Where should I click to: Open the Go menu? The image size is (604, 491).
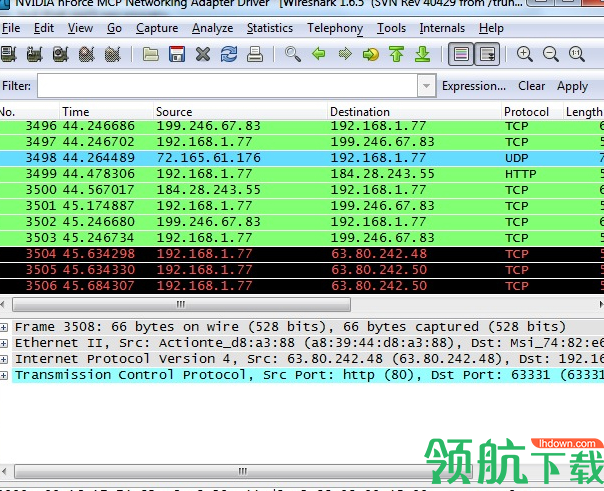(x=114, y=28)
